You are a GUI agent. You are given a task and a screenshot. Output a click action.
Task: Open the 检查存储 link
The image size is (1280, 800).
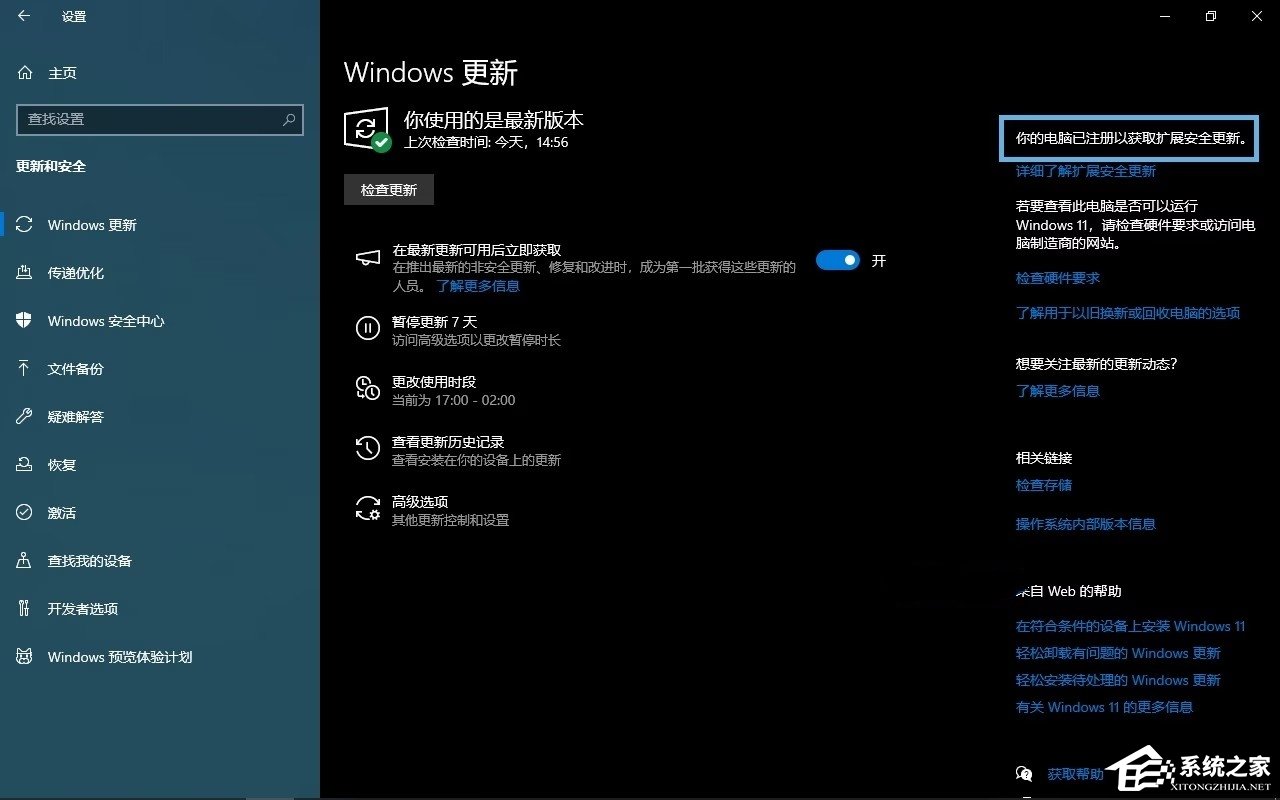coord(1043,485)
